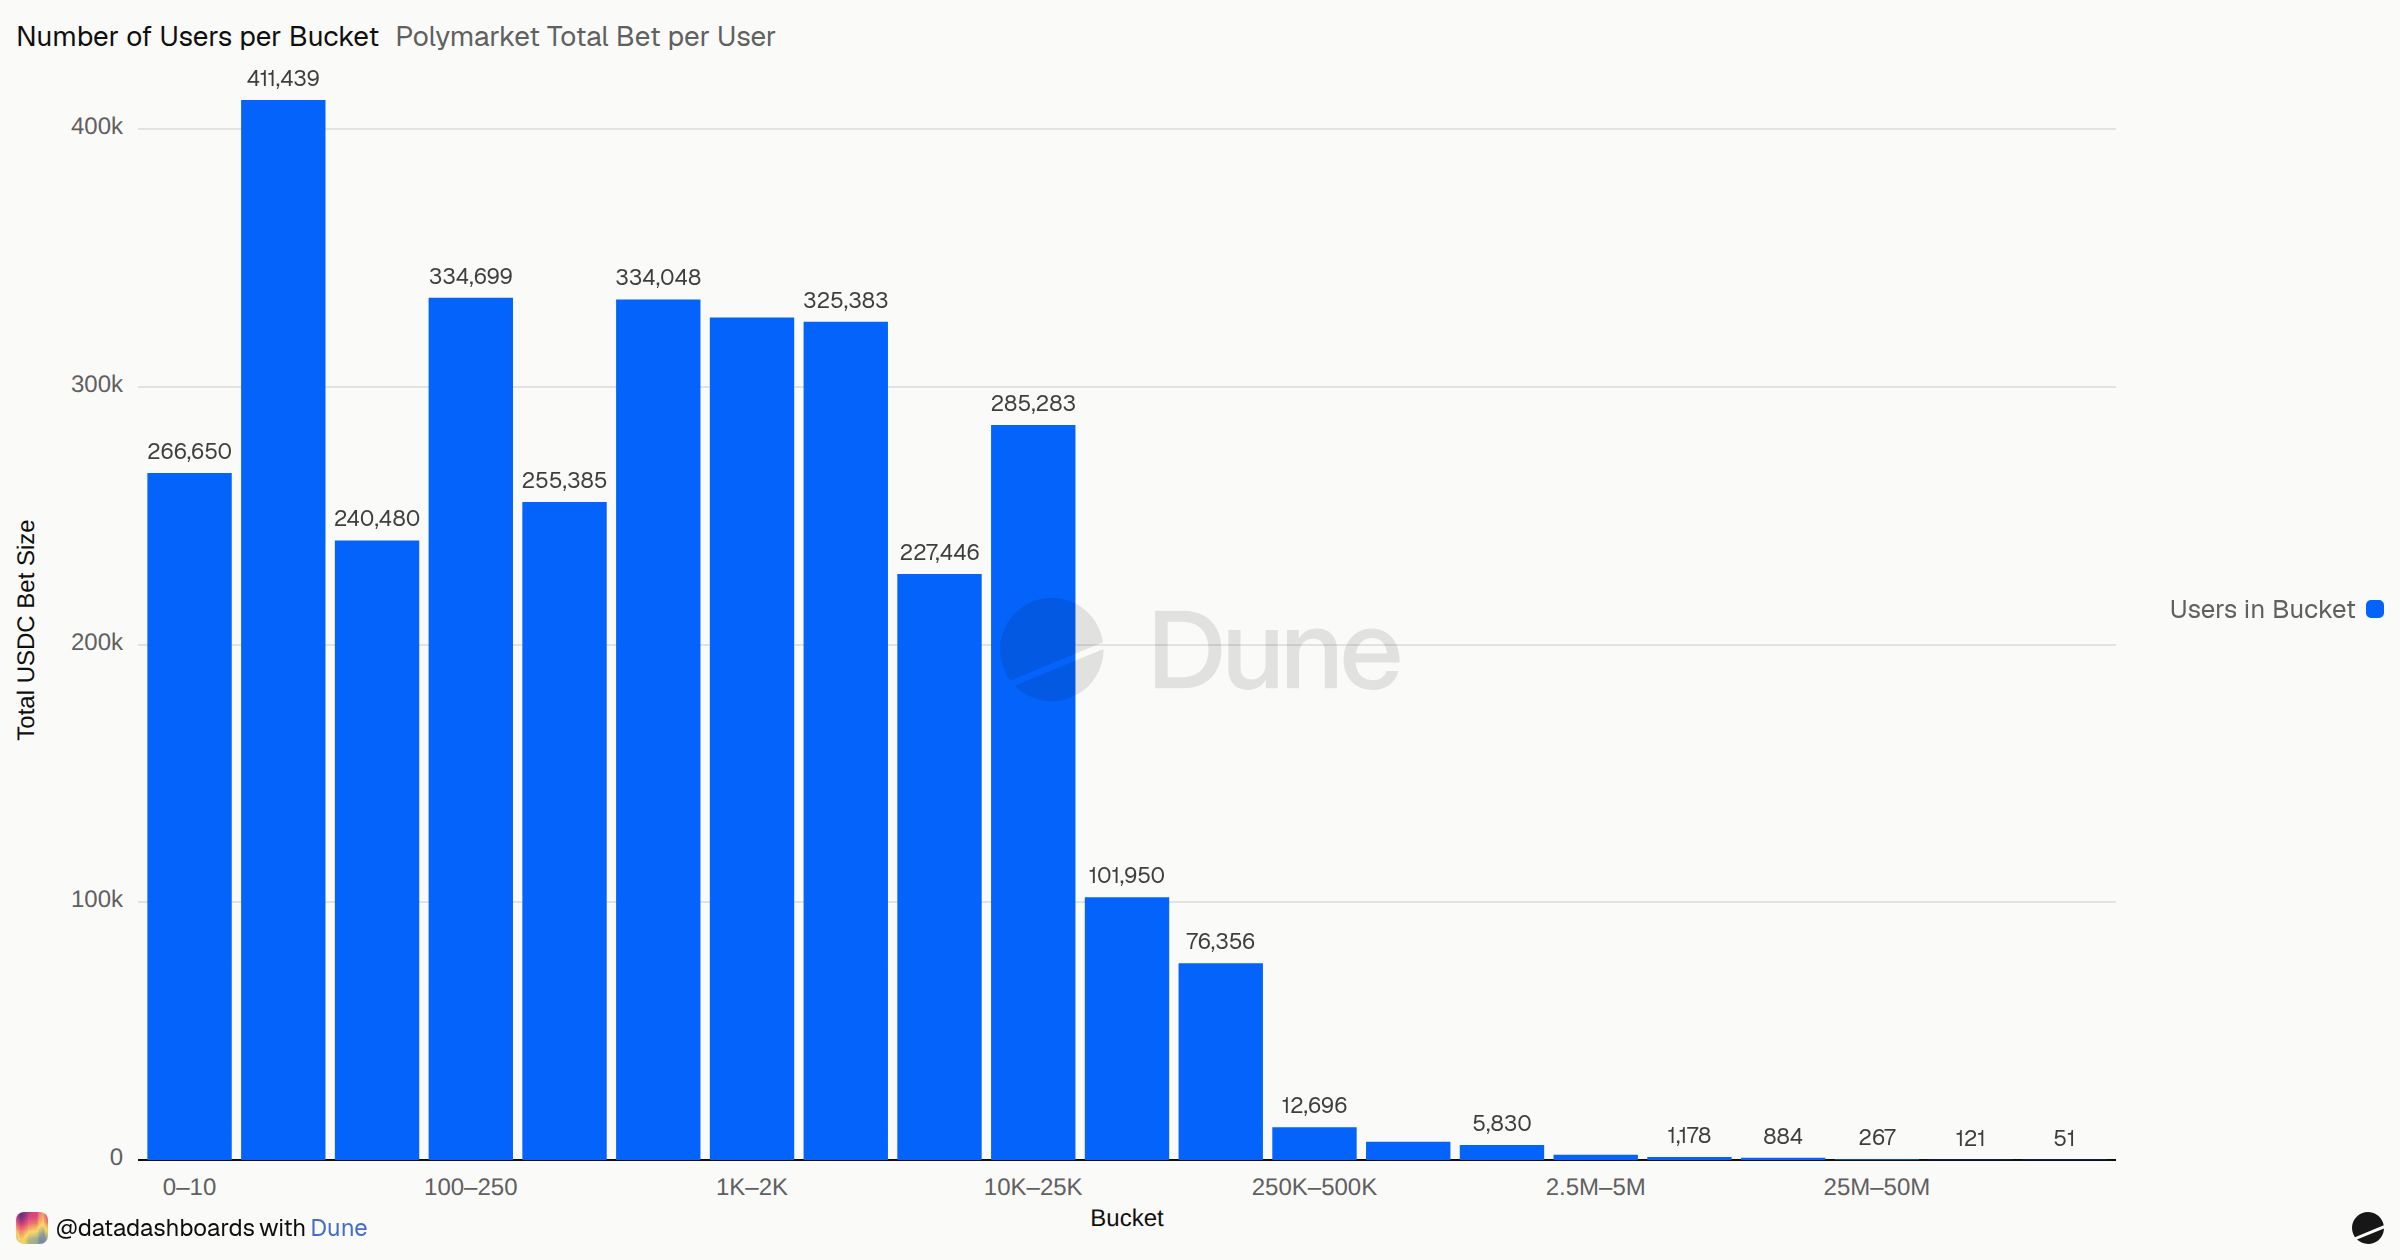Select the bar labeled 76,356
The image size is (2400, 1260).
pos(1220,1061)
